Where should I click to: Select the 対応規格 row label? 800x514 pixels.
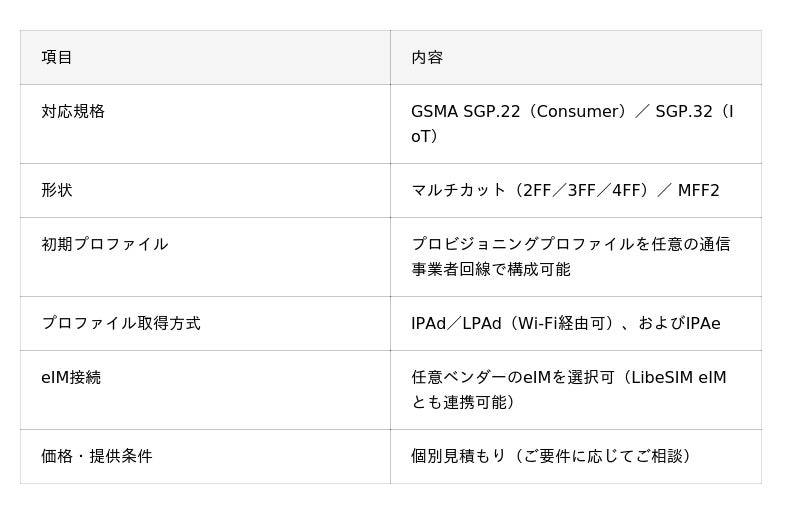tap(73, 111)
